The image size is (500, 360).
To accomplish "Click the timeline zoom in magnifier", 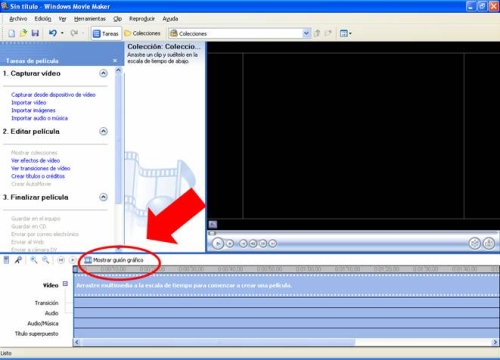I will coord(34,260).
